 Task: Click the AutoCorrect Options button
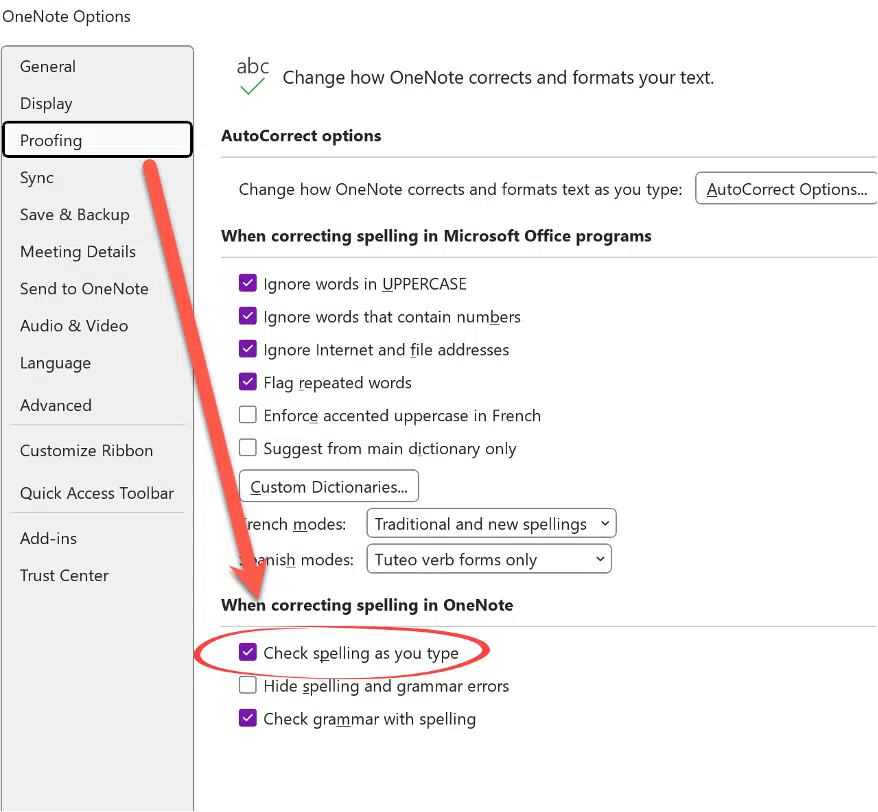(x=787, y=189)
